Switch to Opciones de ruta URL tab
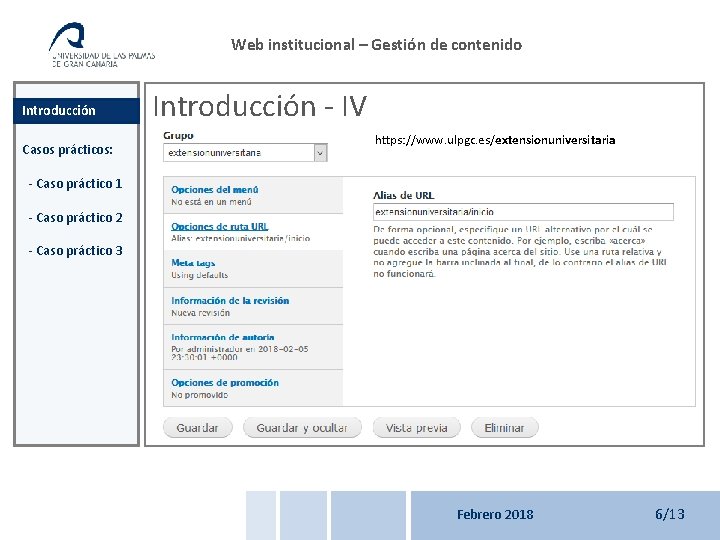This screenshot has height=540, width=720. click(x=253, y=232)
